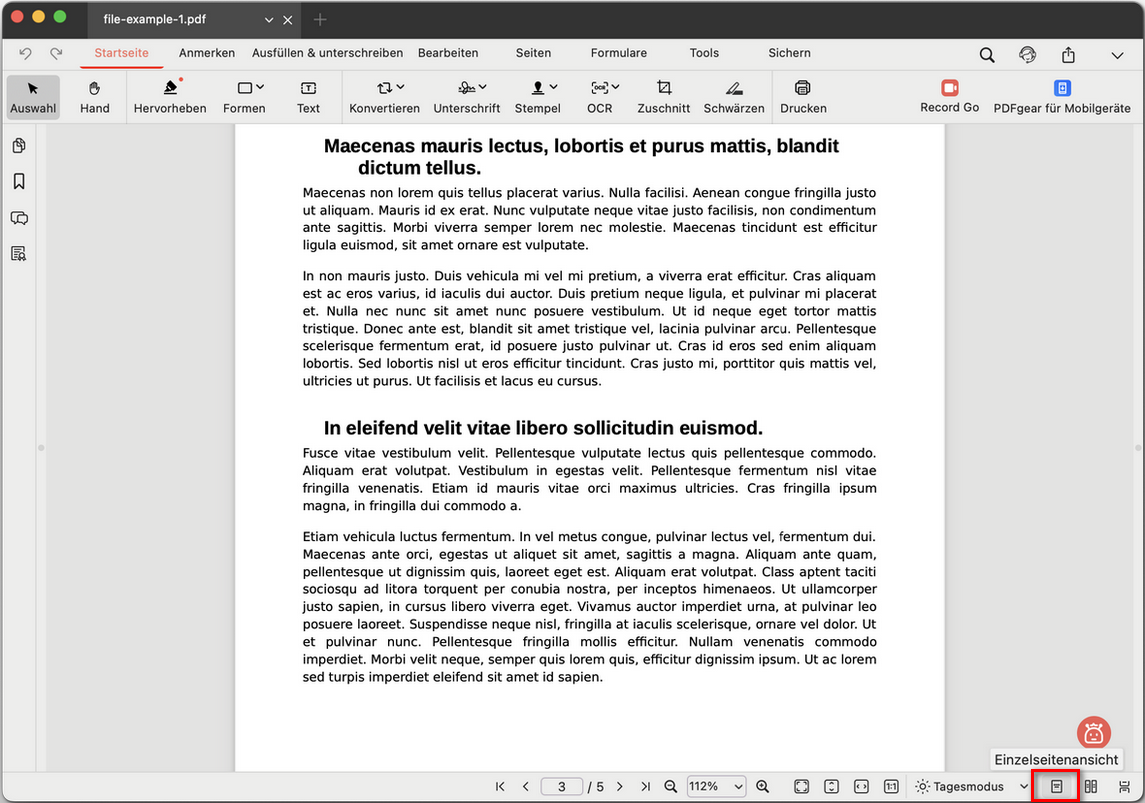Switch to Einzelseitenansicht single page view
Image resolution: width=1145 pixels, height=803 pixels.
tap(1056, 787)
